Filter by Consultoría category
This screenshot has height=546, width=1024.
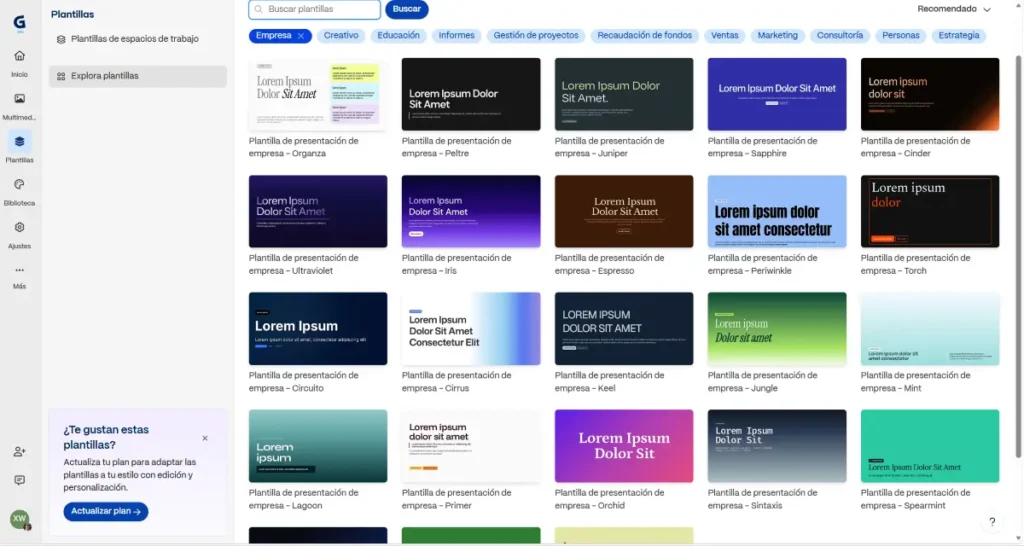(x=840, y=36)
